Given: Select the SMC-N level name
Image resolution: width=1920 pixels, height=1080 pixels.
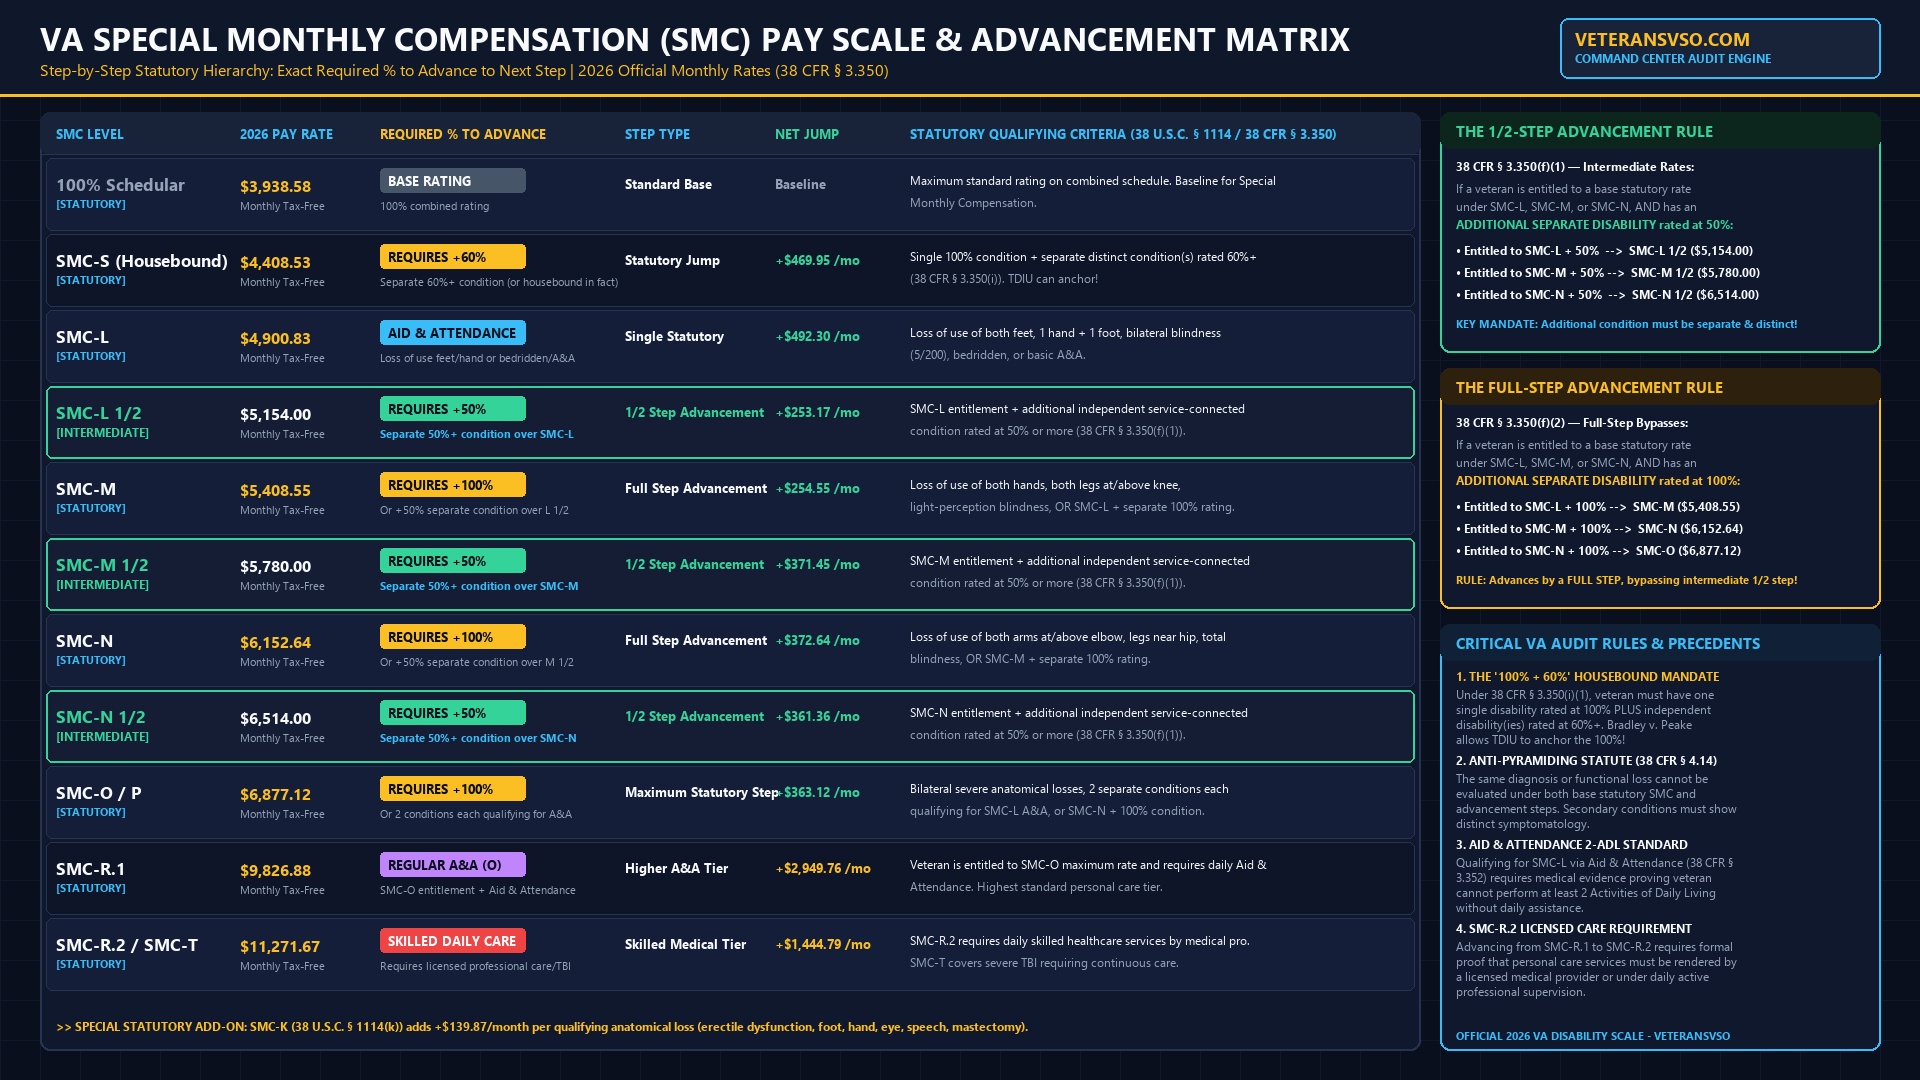Looking at the screenshot, I should [x=84, y=641].
